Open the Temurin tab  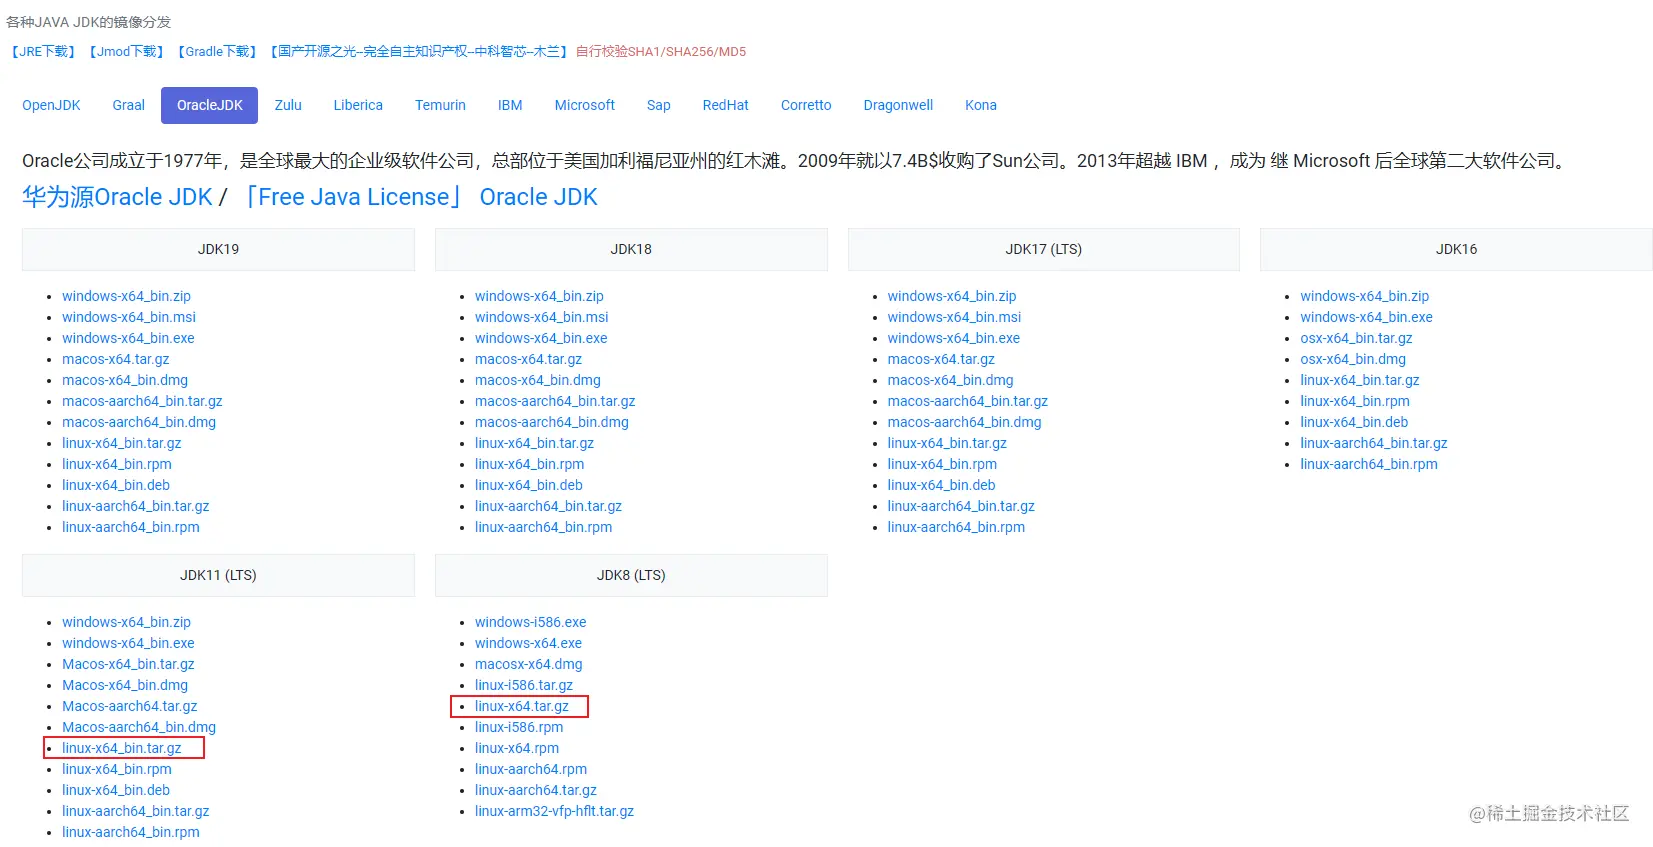[440, 105]
